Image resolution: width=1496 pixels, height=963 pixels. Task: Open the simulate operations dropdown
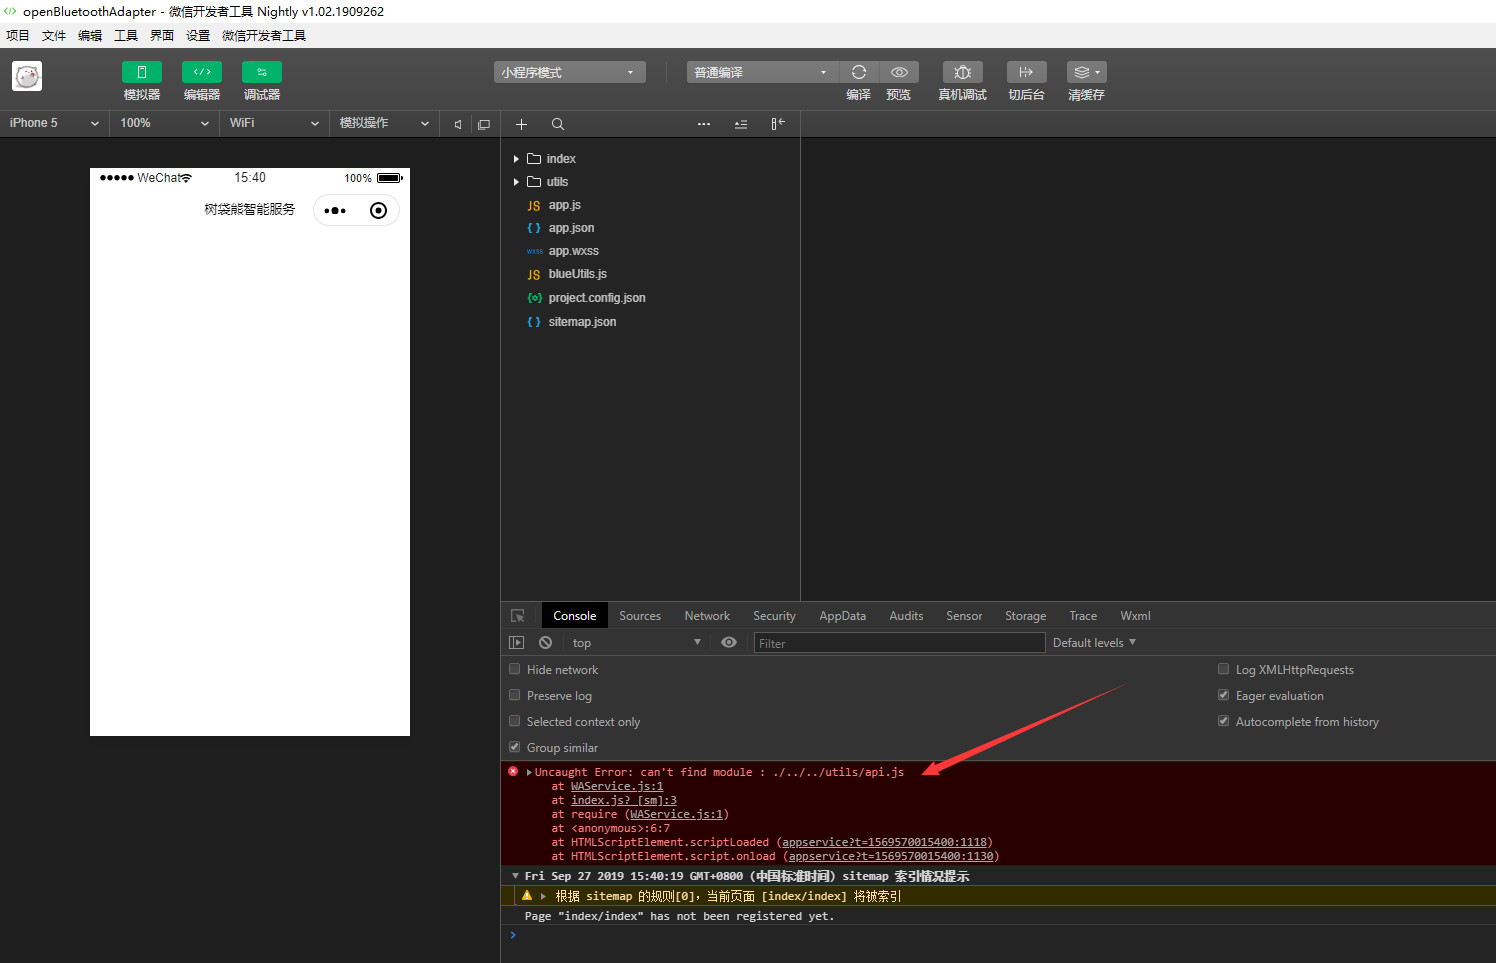[x=384, y=123]
